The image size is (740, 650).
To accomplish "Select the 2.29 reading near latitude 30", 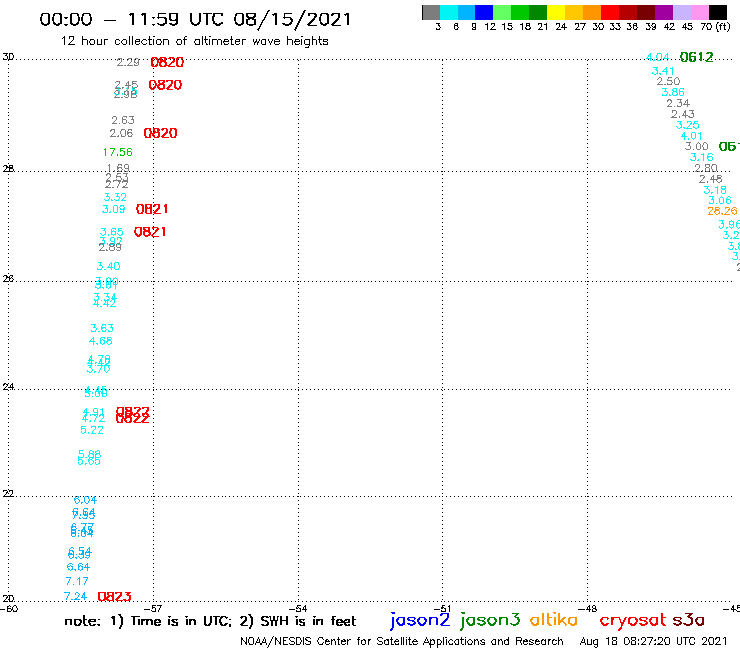I will pos(128,62).
